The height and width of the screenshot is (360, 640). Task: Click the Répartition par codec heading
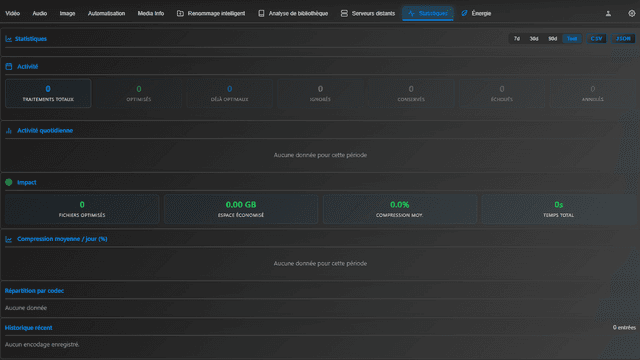coord(34,291)
